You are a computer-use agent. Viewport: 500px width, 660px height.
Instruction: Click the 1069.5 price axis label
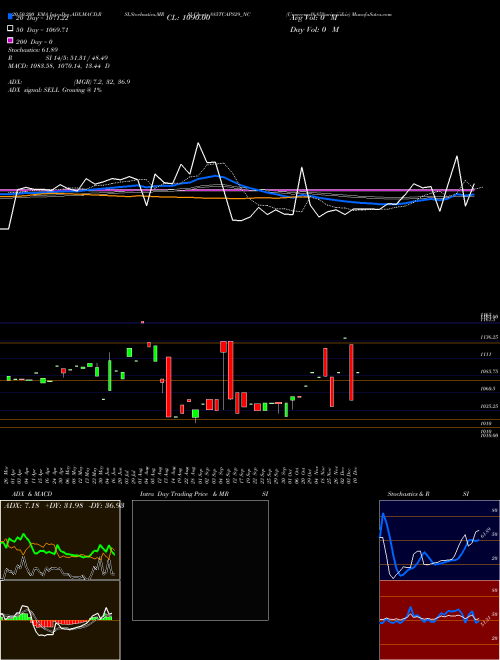(x=488, y=389)
